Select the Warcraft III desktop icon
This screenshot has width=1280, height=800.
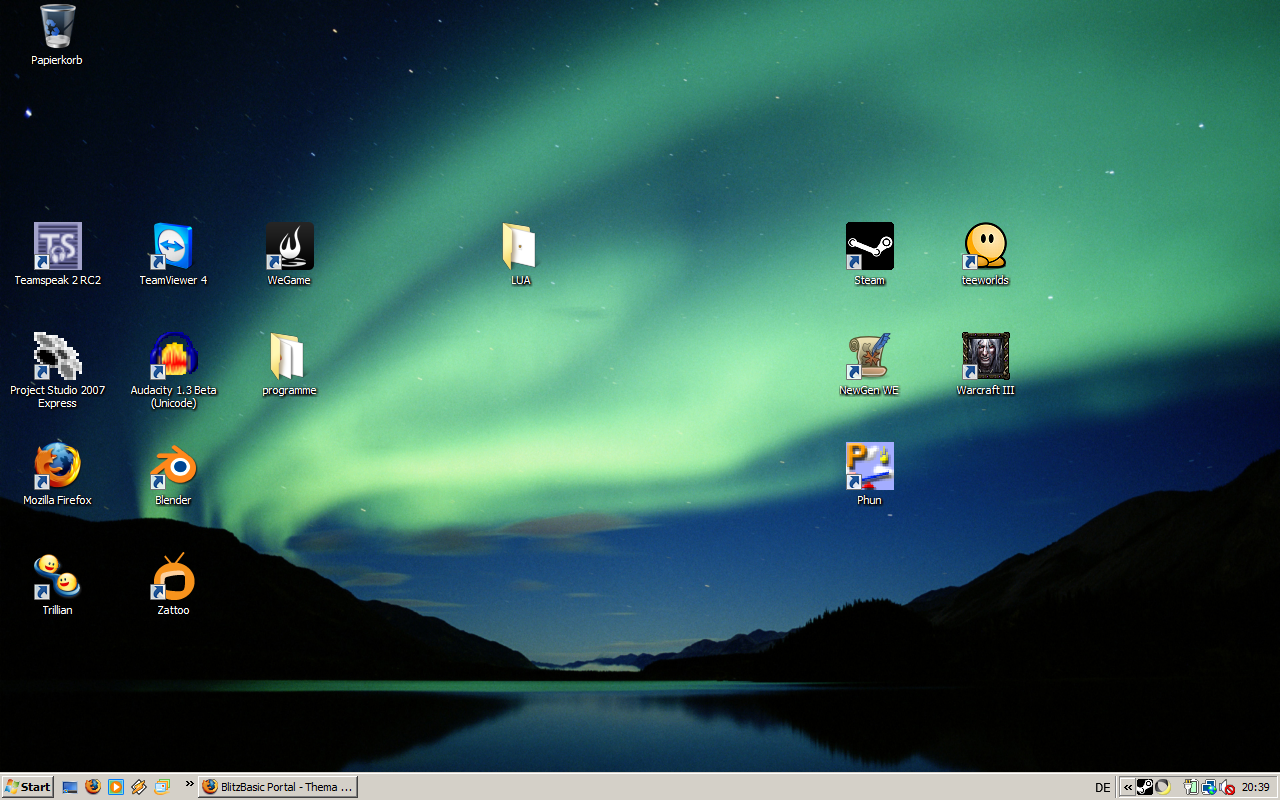(985, 357)
